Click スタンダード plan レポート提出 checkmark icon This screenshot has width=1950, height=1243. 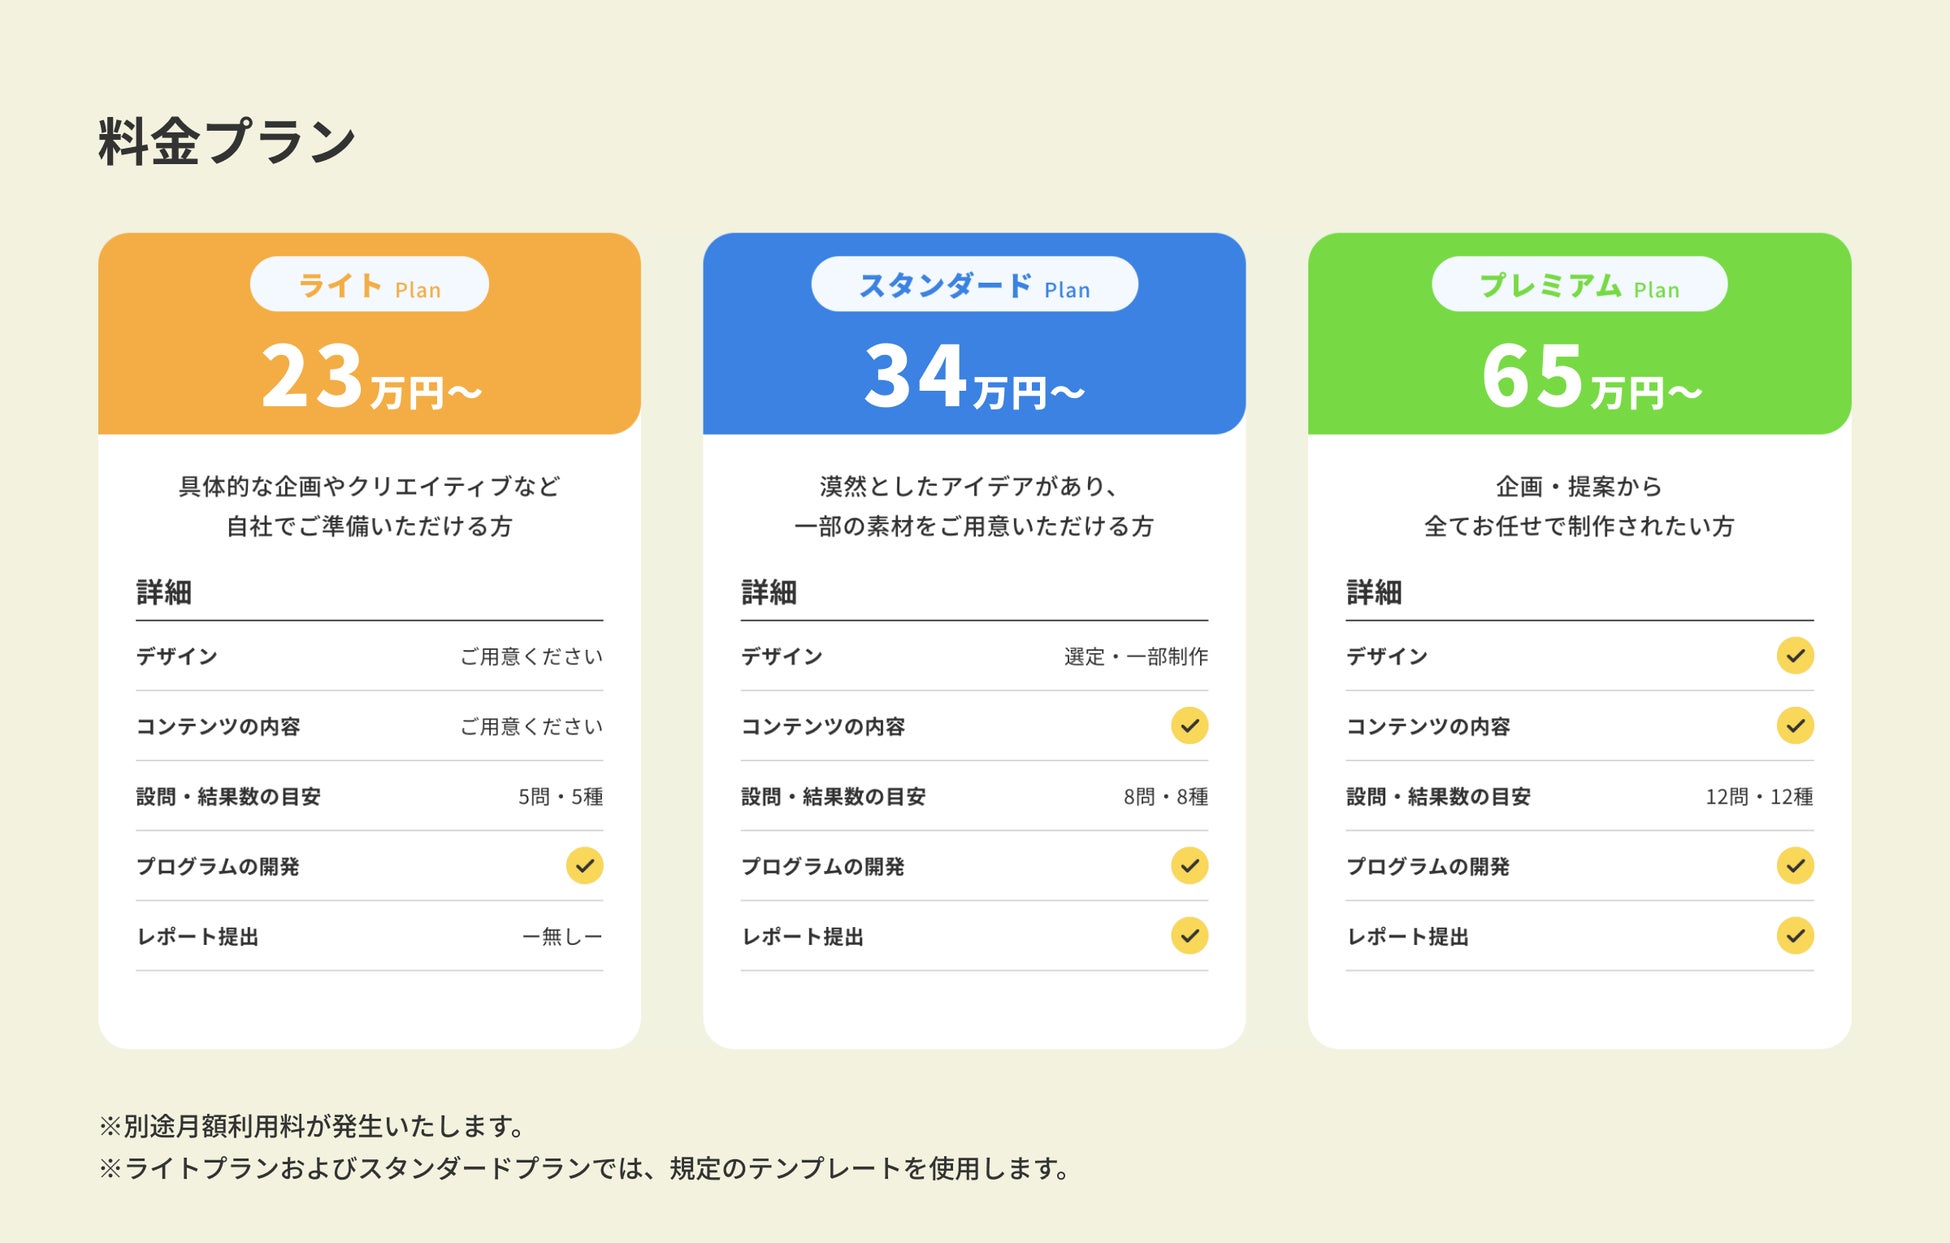(x=1189, y=936)
